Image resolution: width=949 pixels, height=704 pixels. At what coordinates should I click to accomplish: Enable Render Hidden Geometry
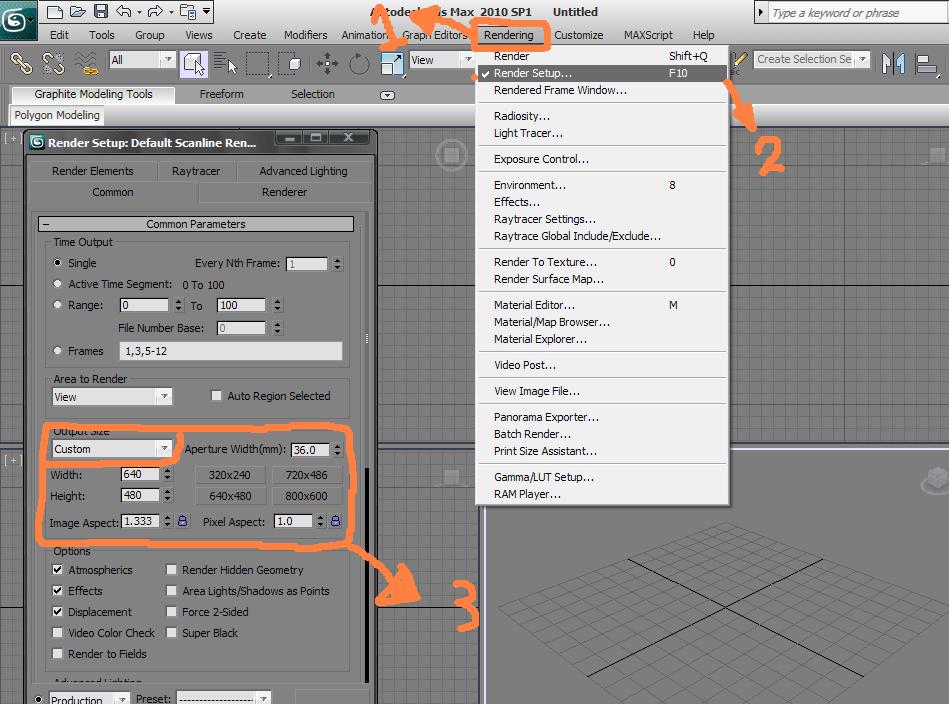click(x=171, y=569)
